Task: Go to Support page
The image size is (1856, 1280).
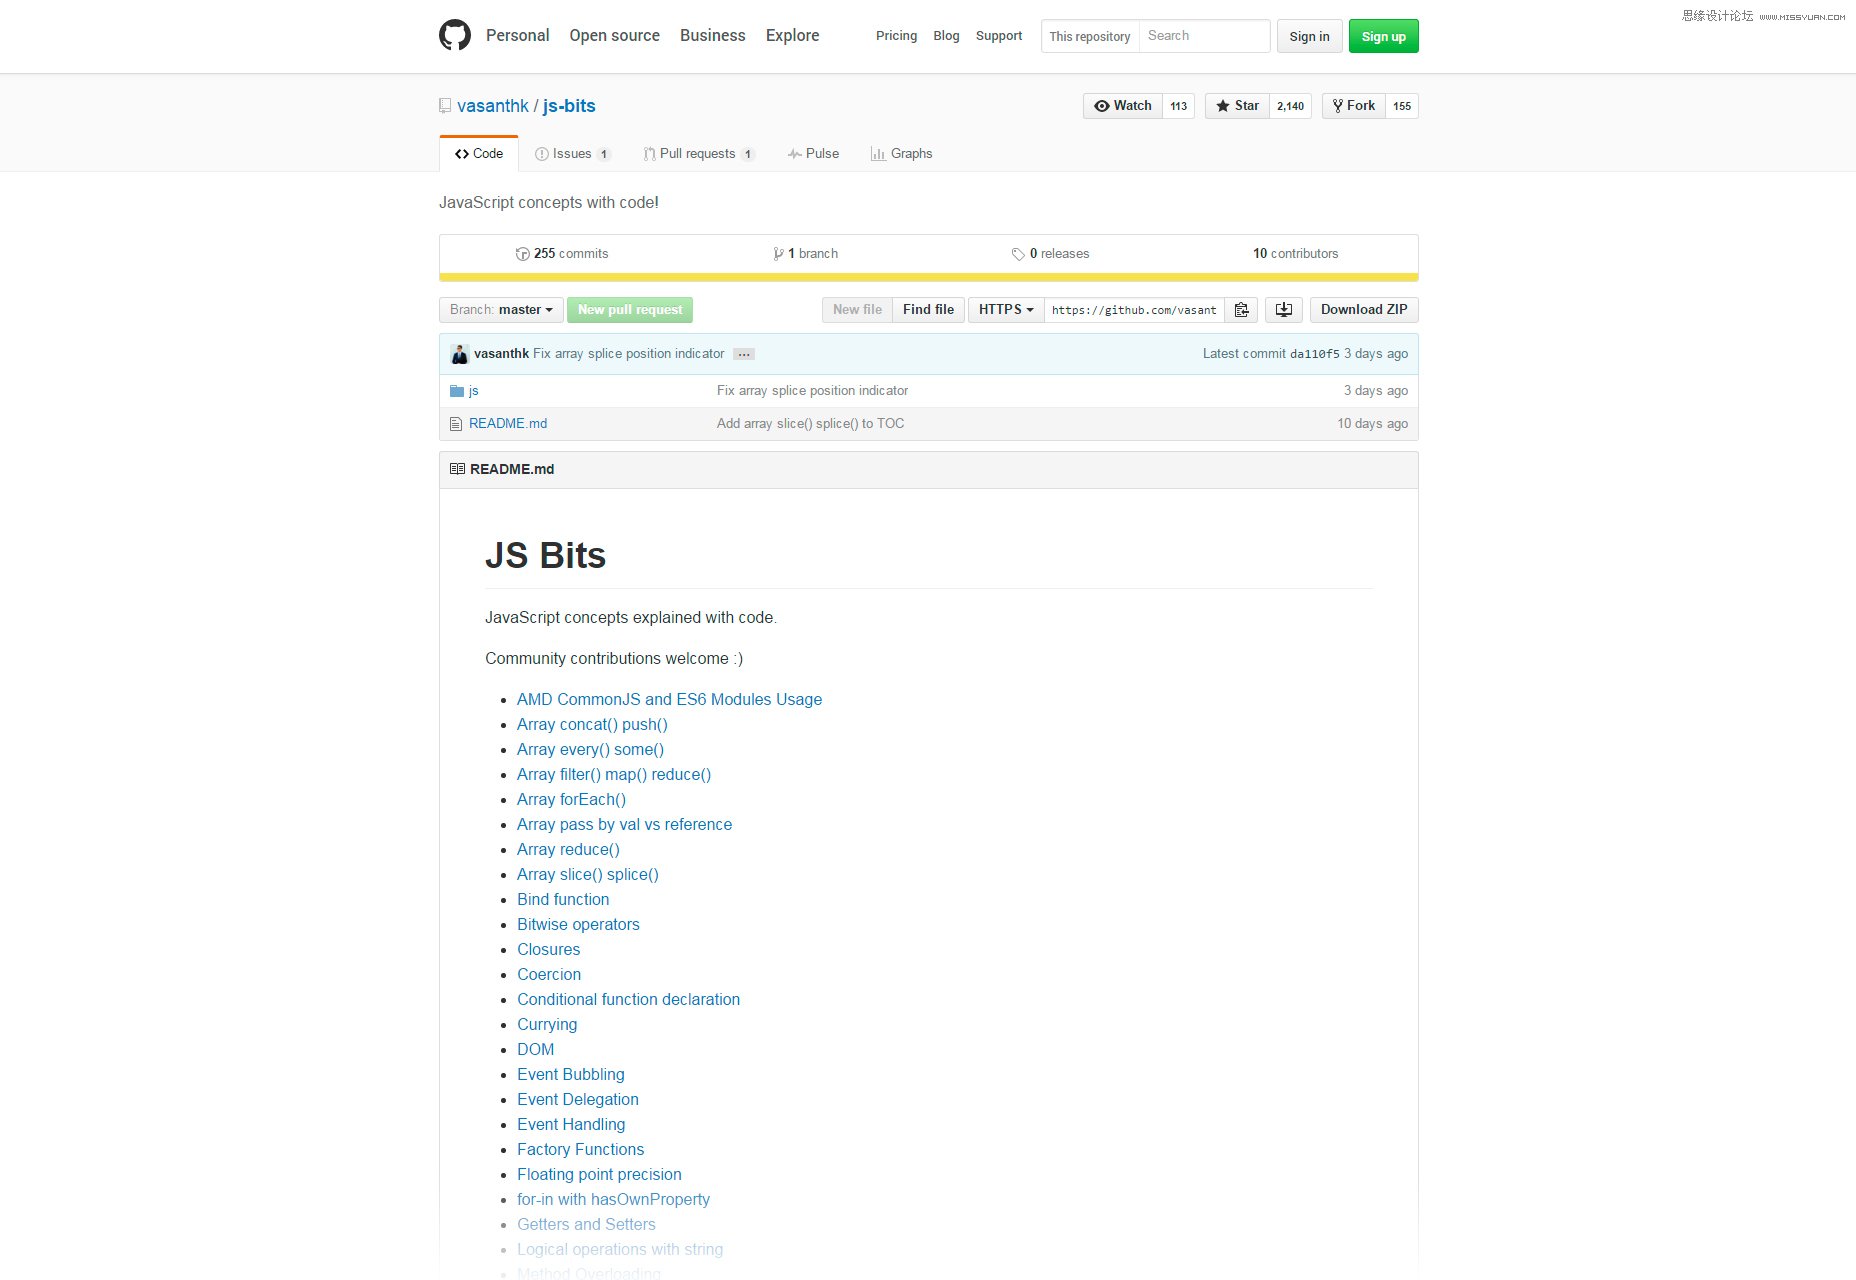Action: coord(999,36)
